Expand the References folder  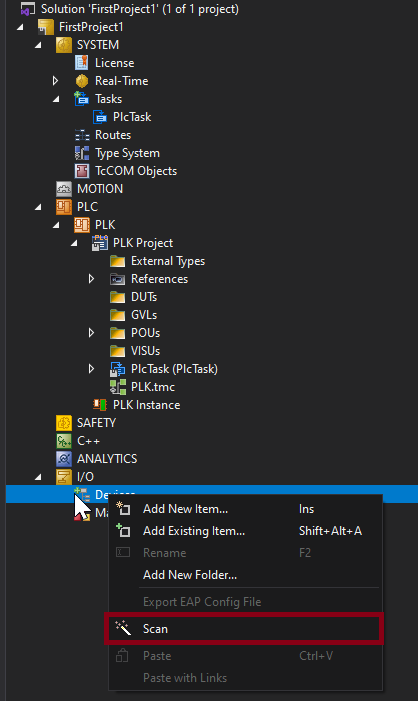pos(91,279)
